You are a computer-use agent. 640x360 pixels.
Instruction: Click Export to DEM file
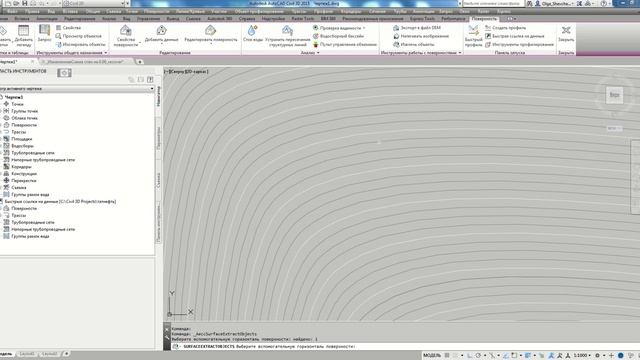417,28
